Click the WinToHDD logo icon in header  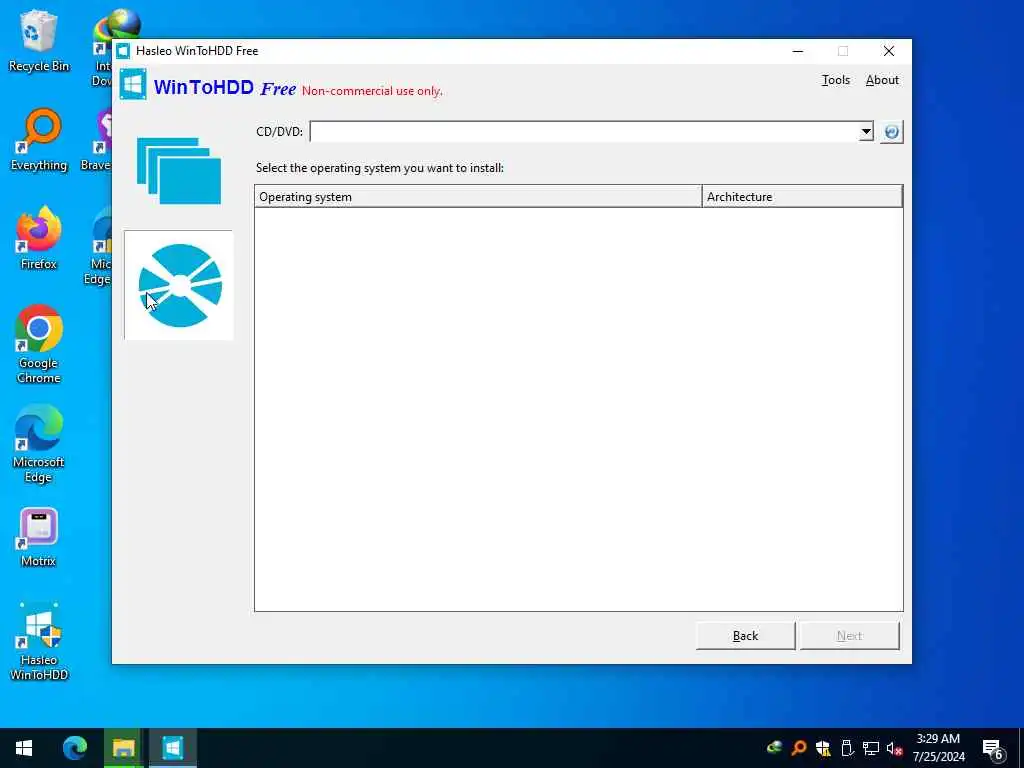[133, 84]
